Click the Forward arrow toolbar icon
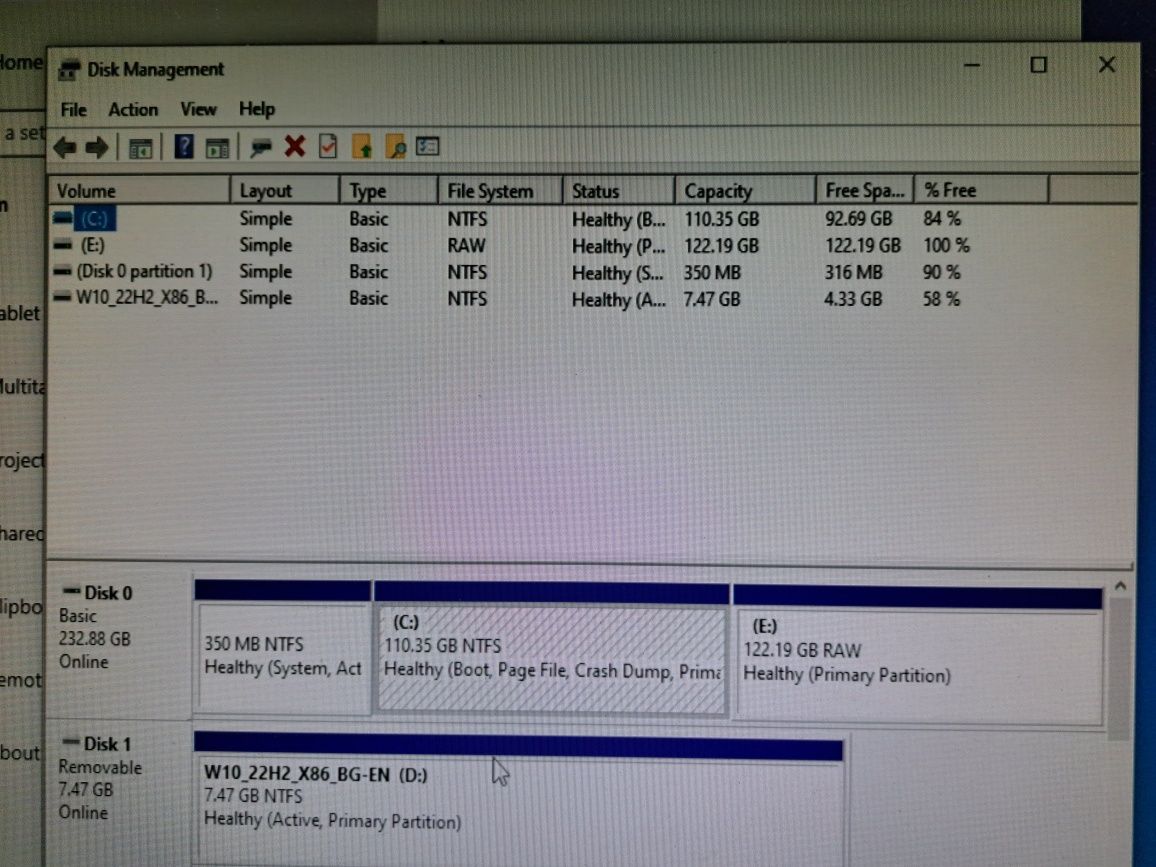Screen dimensions: 1156x867 point(97,147)
